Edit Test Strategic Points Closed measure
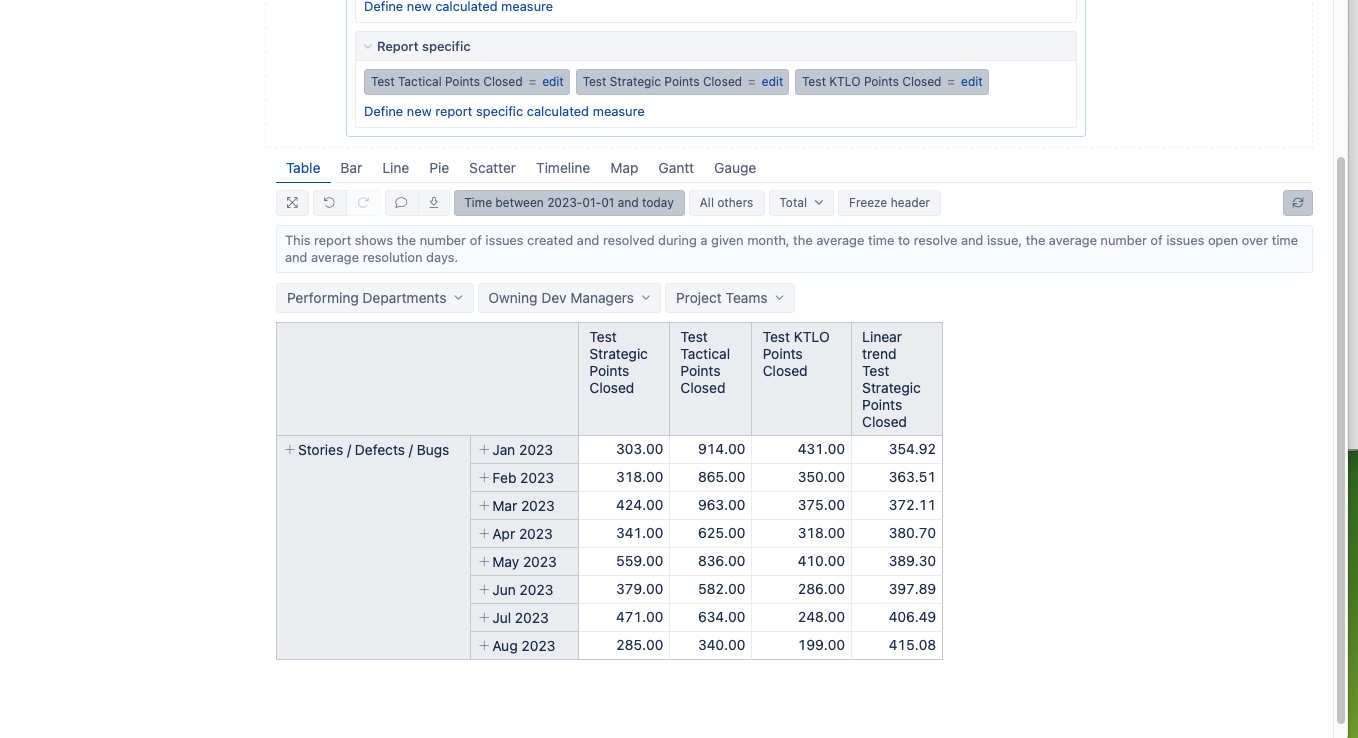This screenshot has width=1358, height=738. pos(772,82)
